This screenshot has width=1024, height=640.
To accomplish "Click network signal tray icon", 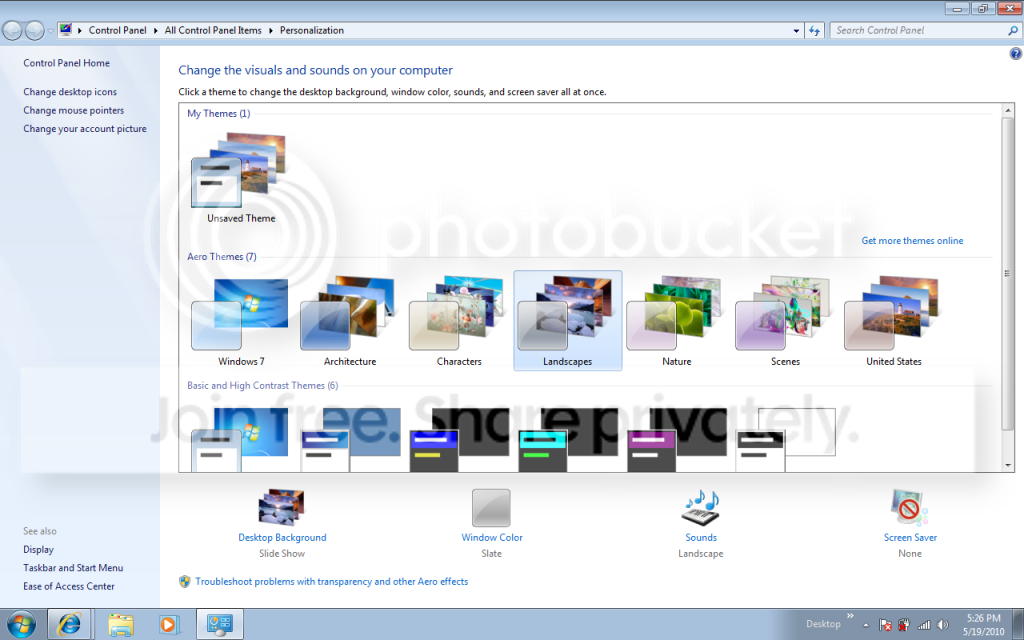I will (x=923, y=625).
